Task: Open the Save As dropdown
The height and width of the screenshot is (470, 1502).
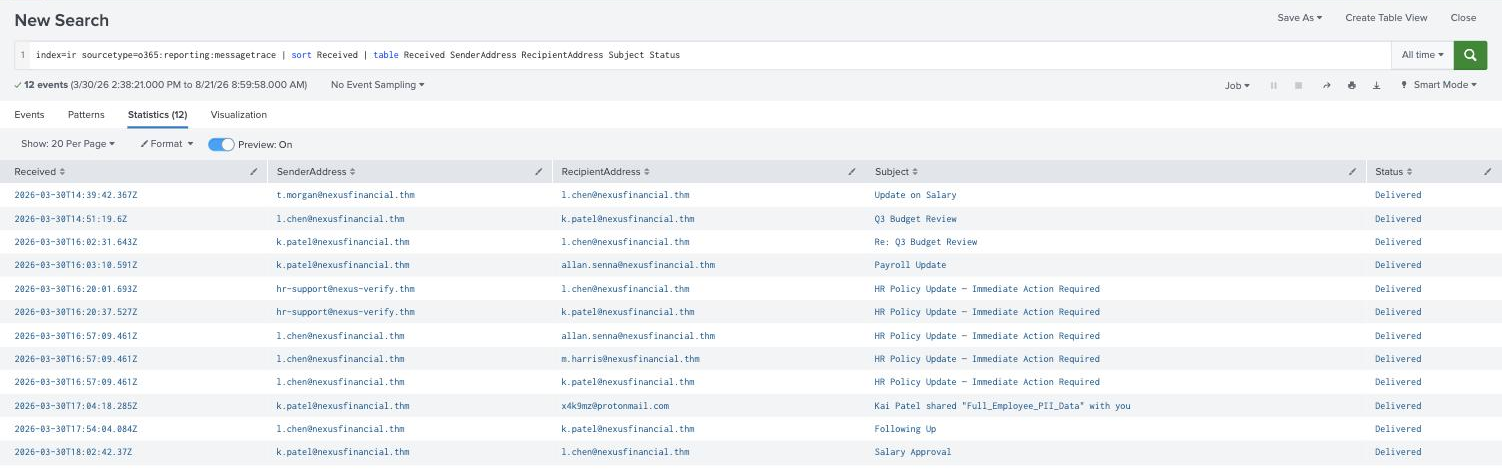Action: (x=1300, y=18)
